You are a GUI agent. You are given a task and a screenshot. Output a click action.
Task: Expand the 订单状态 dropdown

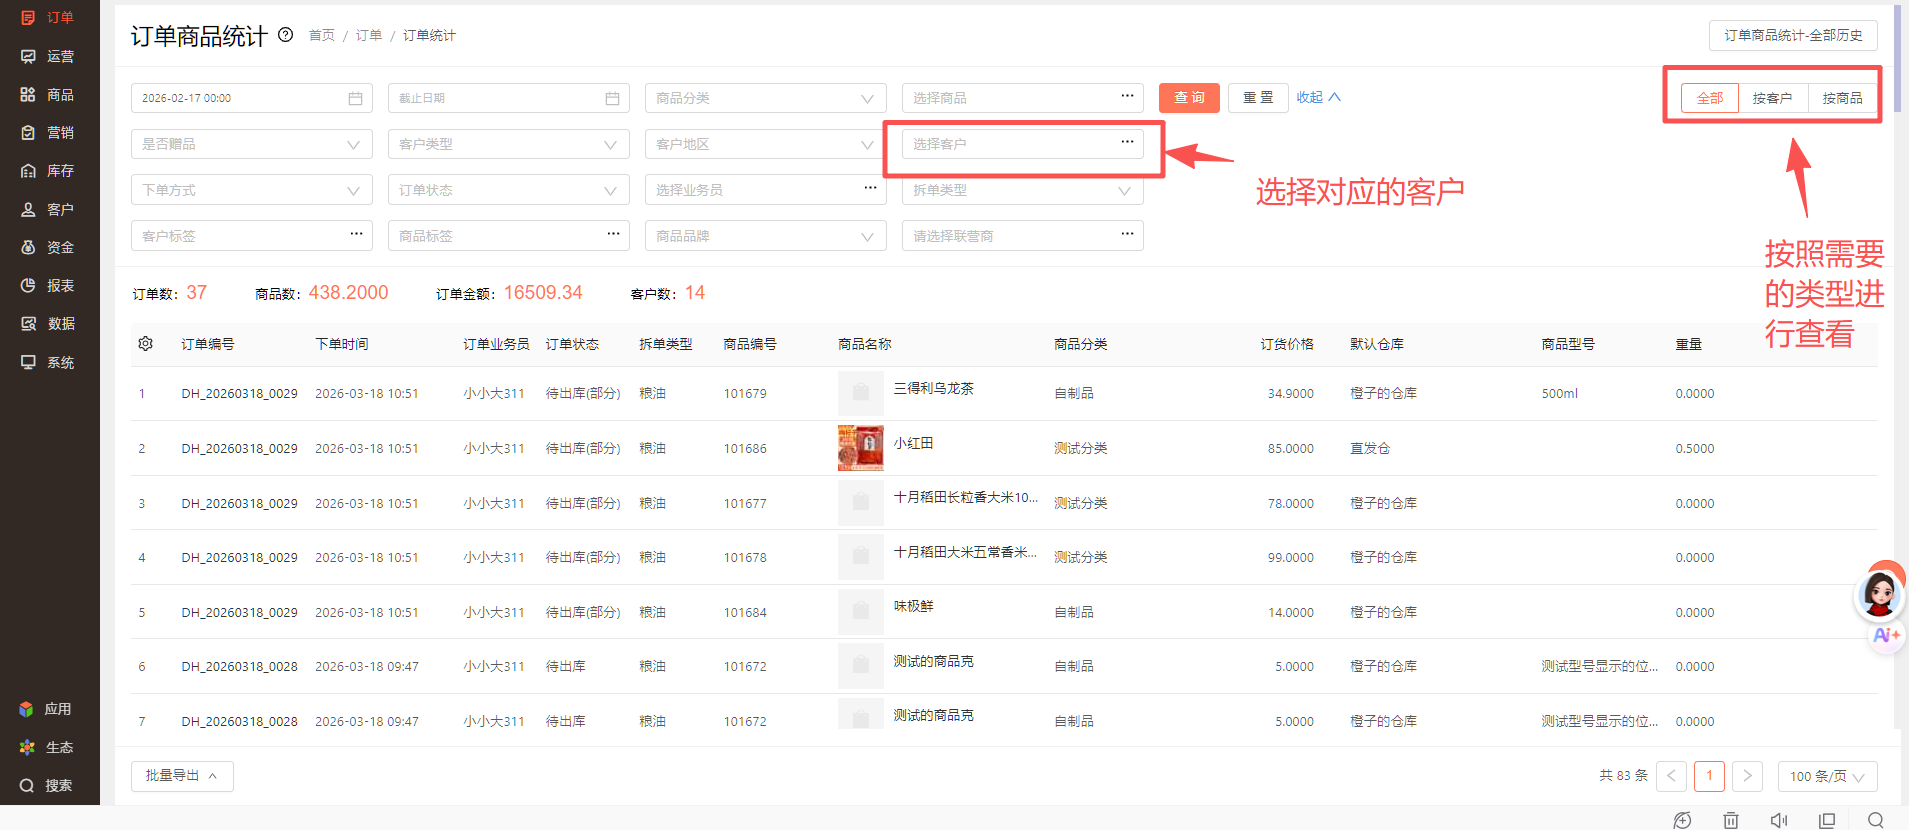[509, 190]
